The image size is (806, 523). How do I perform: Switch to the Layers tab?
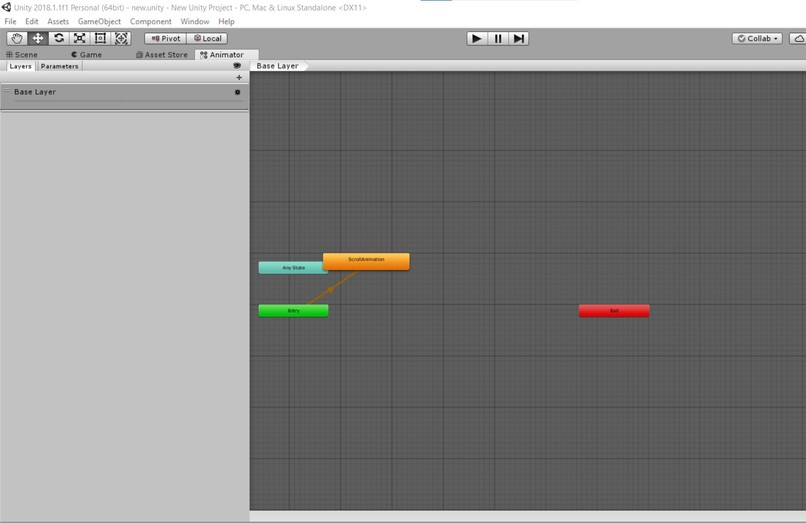click(x=21, y=66)
